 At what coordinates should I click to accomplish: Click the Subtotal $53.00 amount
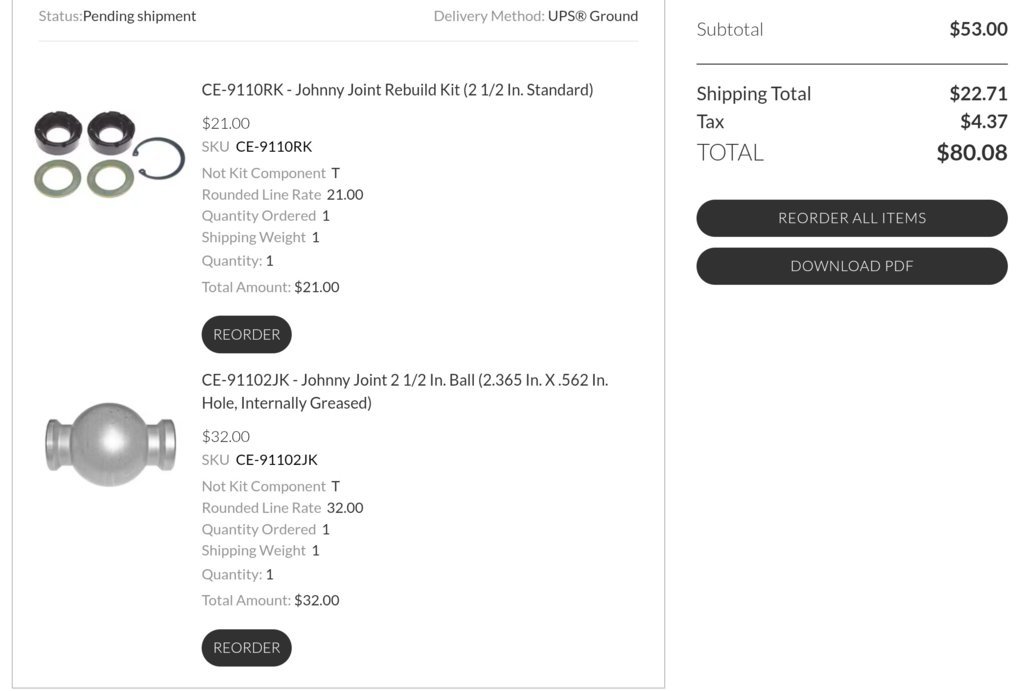(978, 29)
